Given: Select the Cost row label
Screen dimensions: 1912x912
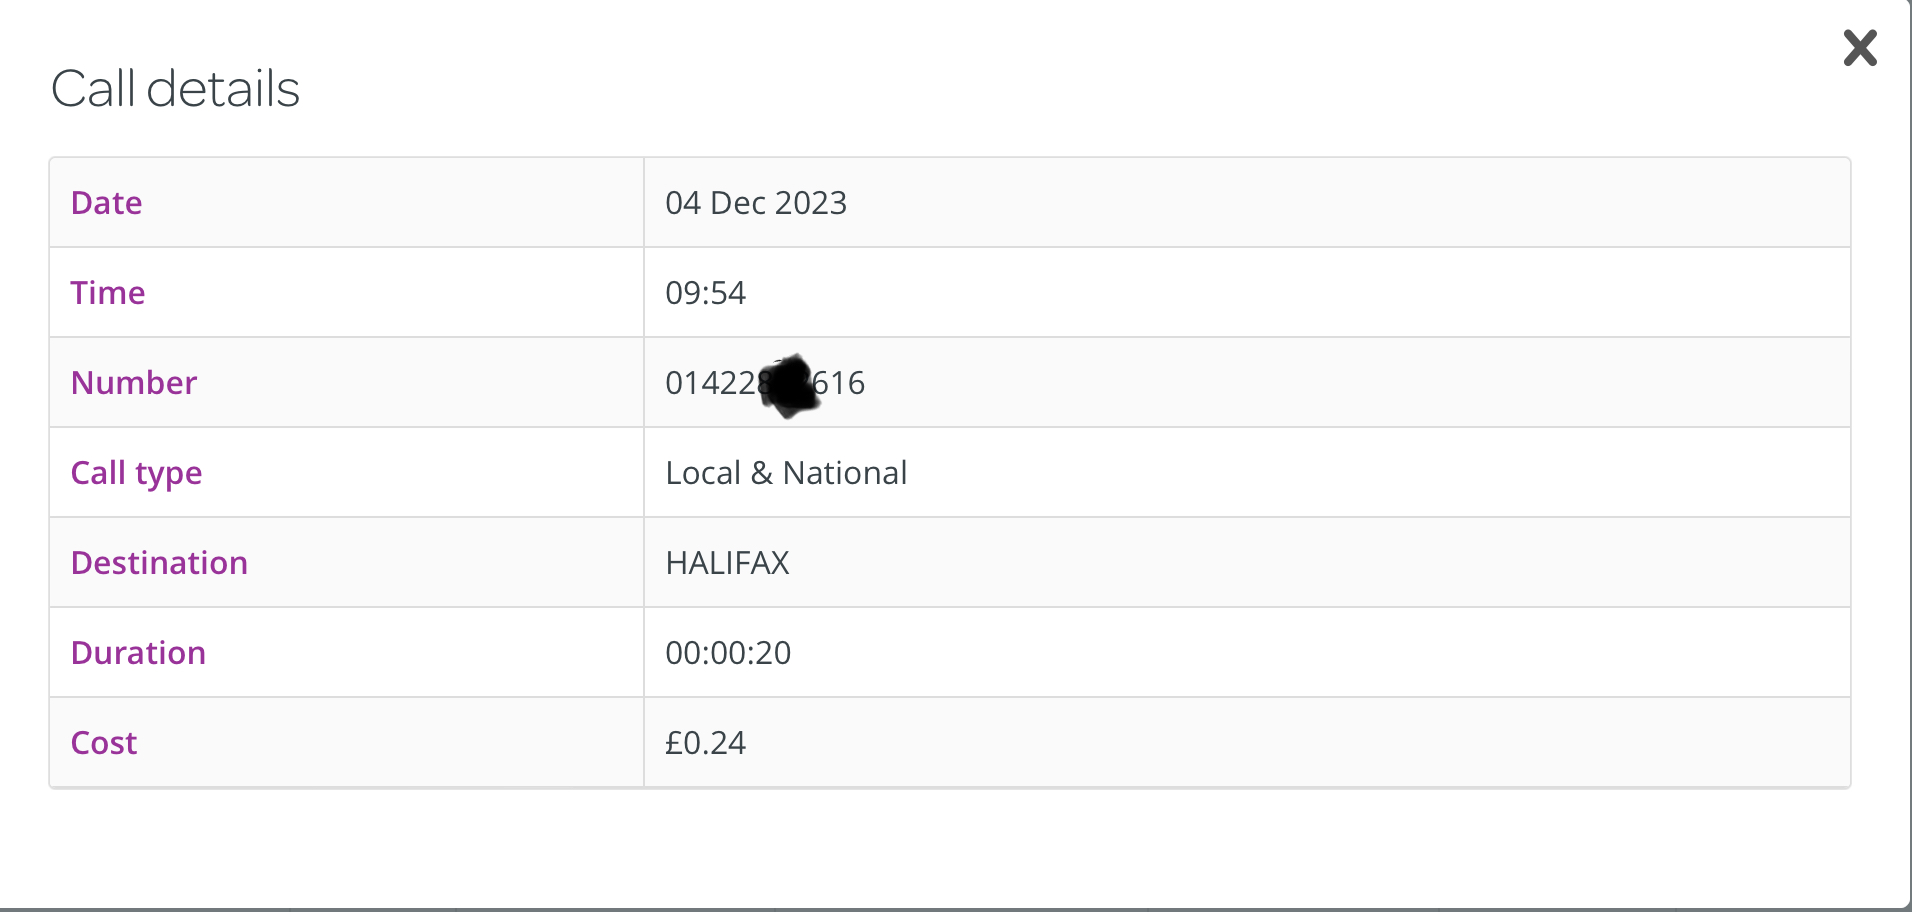Looking at the screenshot, I should pyautogui.click(x=103, y=742).
